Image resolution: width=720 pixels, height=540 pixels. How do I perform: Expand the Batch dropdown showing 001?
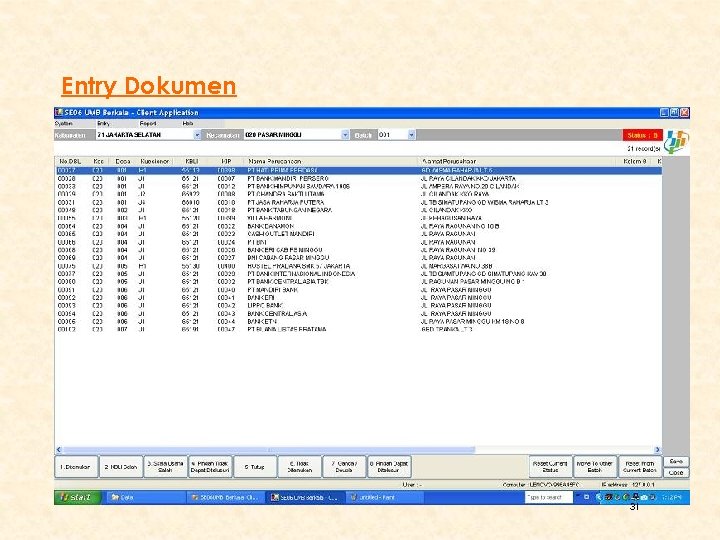(x=411, y=135)
